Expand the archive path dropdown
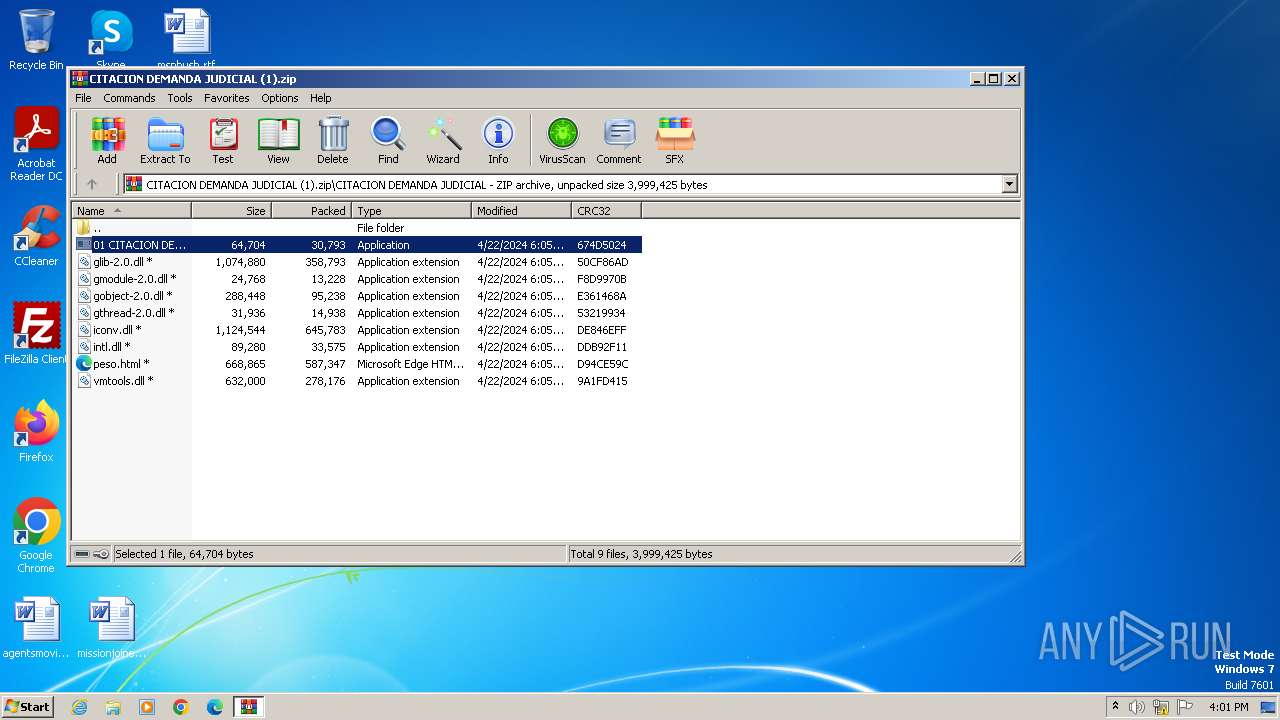 coord(1009,184)
